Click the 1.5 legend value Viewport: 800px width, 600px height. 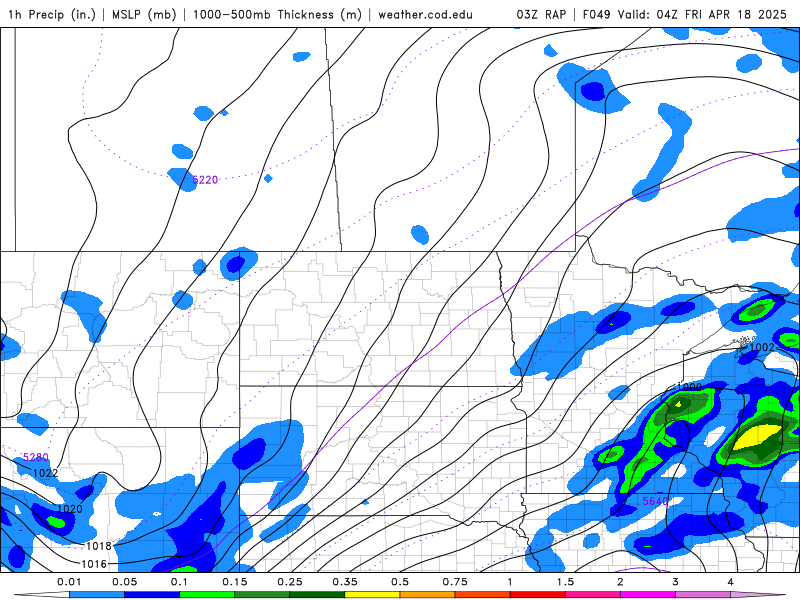tap(565, 582)
